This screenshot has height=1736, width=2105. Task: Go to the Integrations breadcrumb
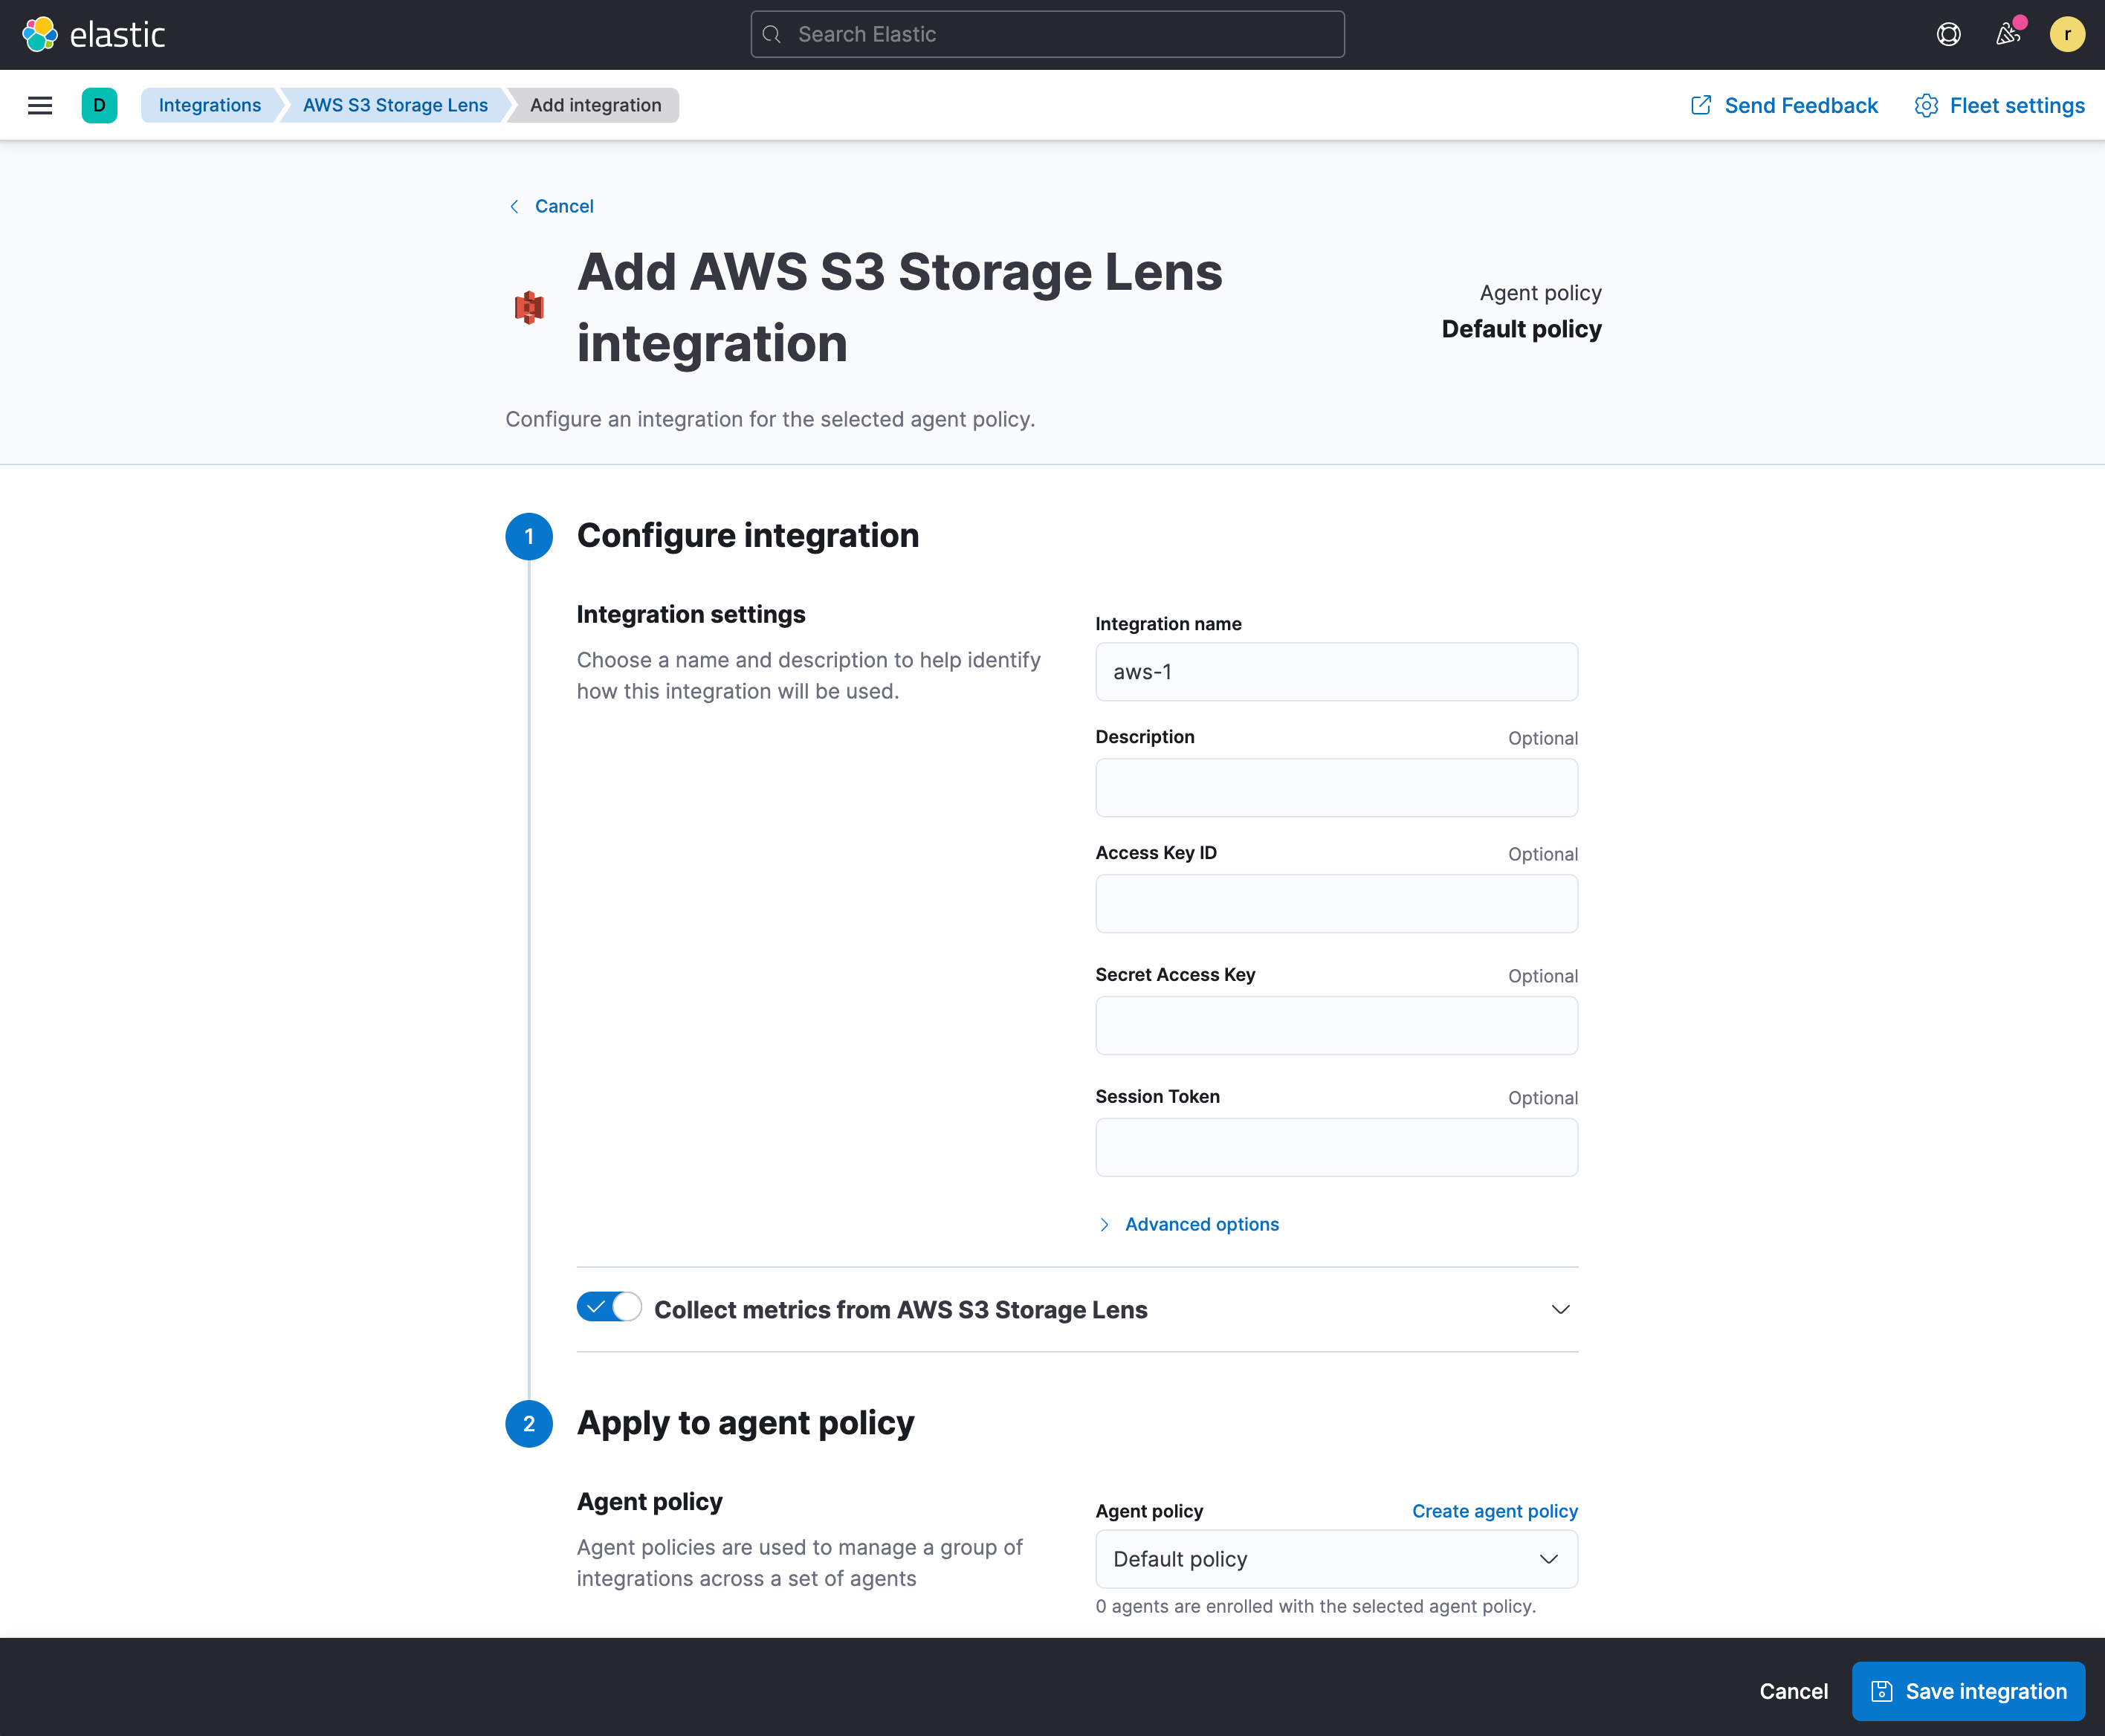tap(209, 105)
